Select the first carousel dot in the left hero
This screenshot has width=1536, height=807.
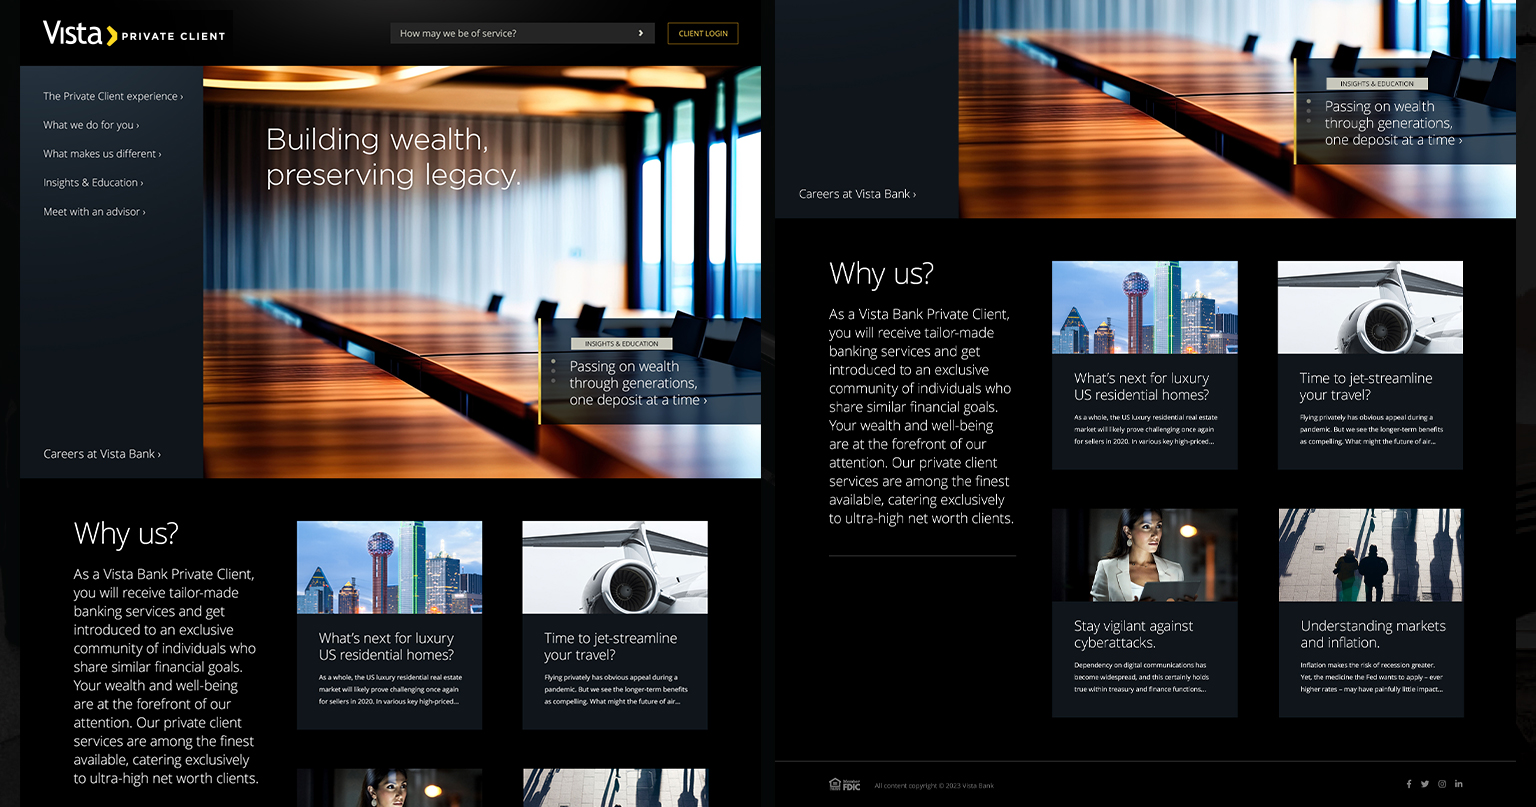coord(553,361)
